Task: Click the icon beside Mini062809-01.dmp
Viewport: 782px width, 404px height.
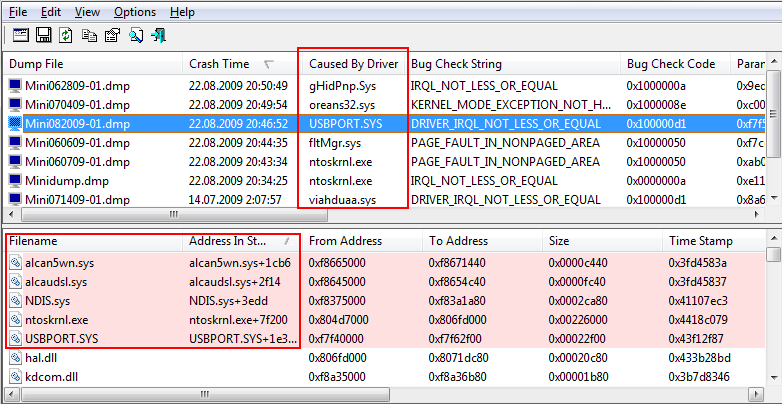Action: [15, 86]
